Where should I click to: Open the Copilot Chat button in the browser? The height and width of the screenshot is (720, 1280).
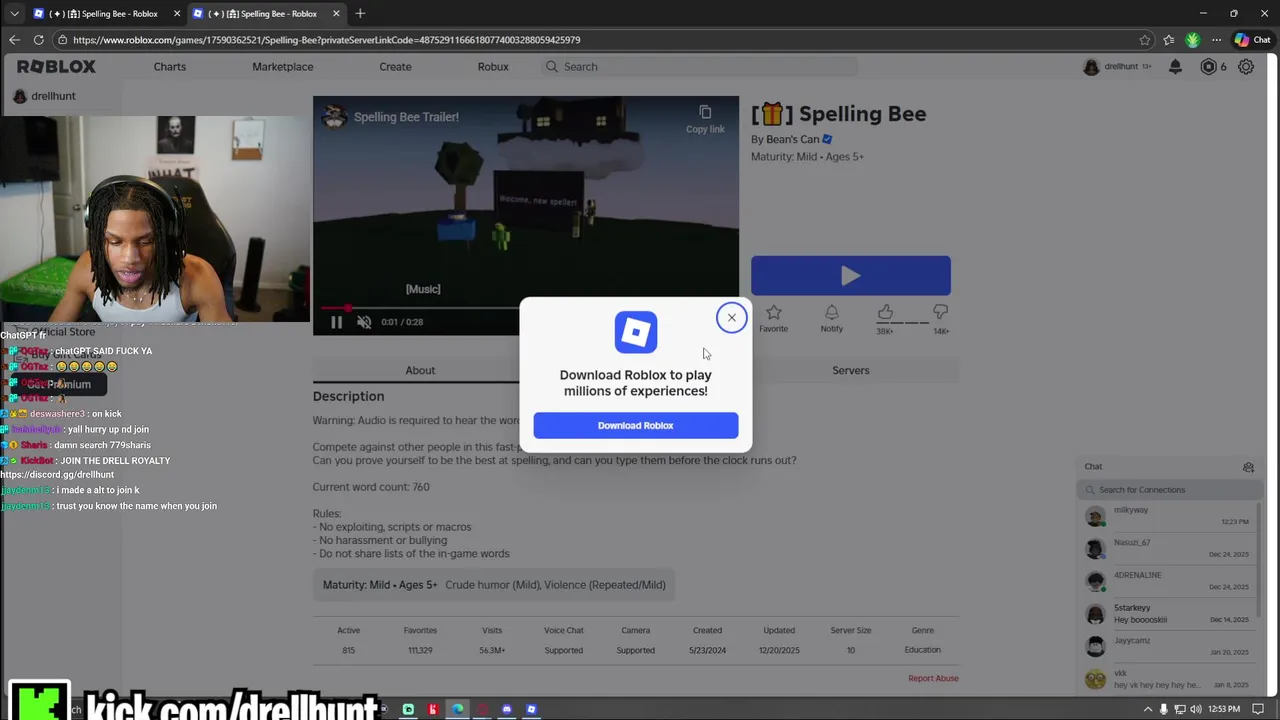1252,40
